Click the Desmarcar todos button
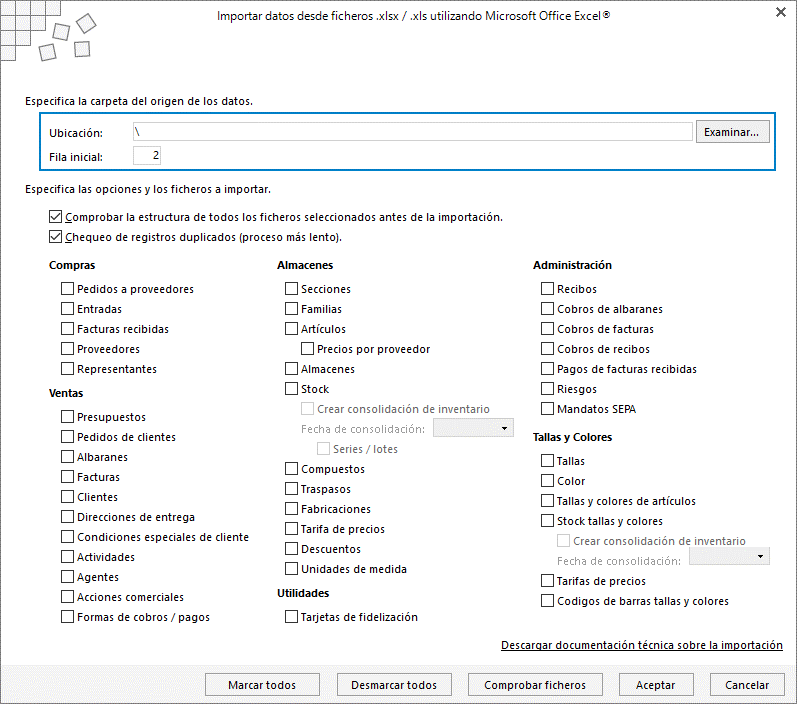This screenshot has height=704, width=797. point(394,685)
